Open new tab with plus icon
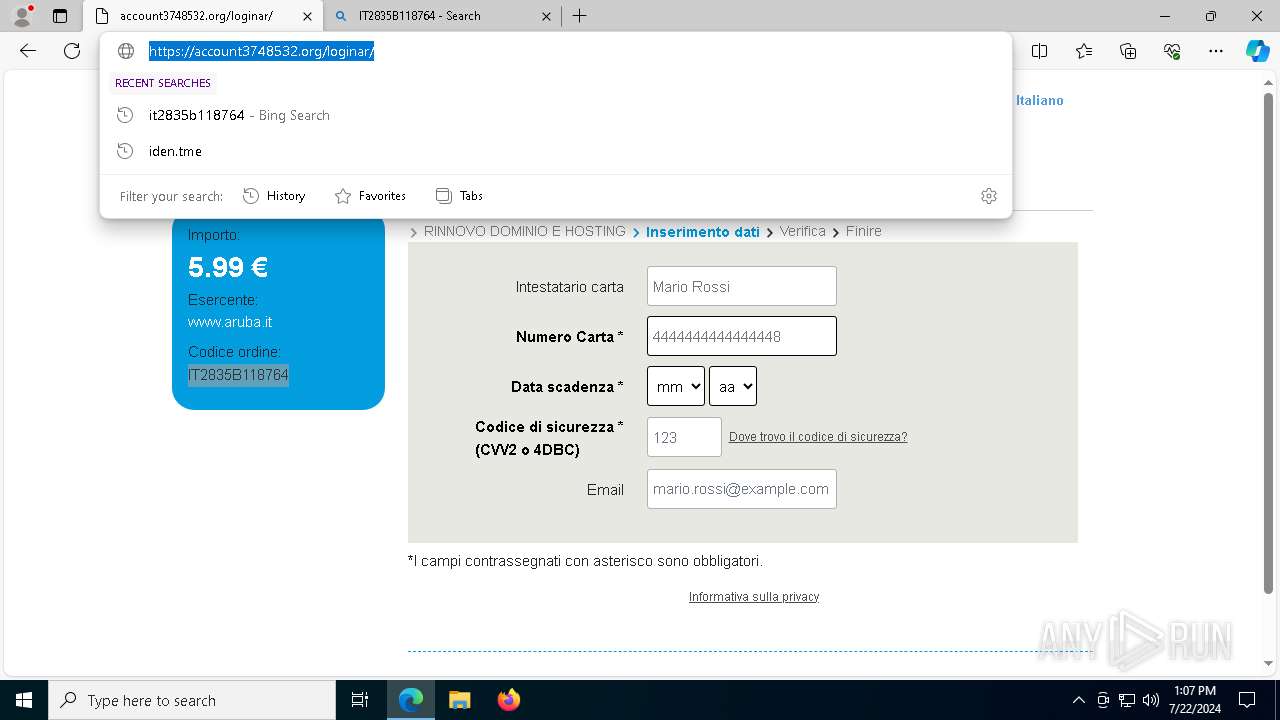 579,16
